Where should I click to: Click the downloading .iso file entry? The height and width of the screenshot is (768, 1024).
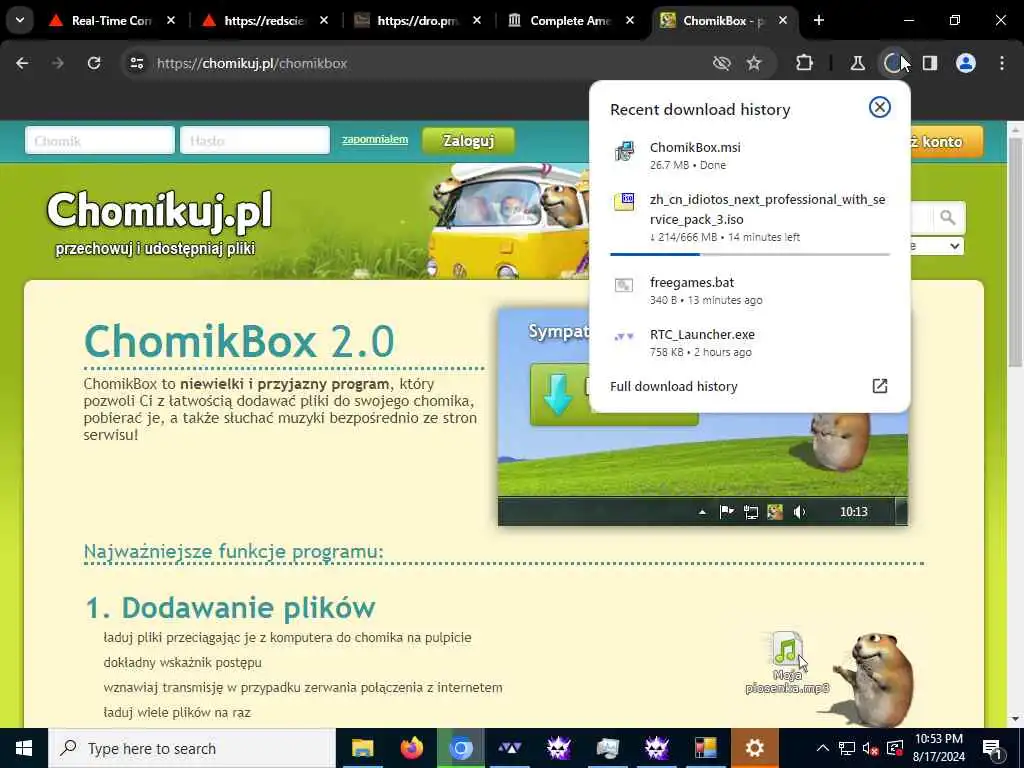[750, 217]
